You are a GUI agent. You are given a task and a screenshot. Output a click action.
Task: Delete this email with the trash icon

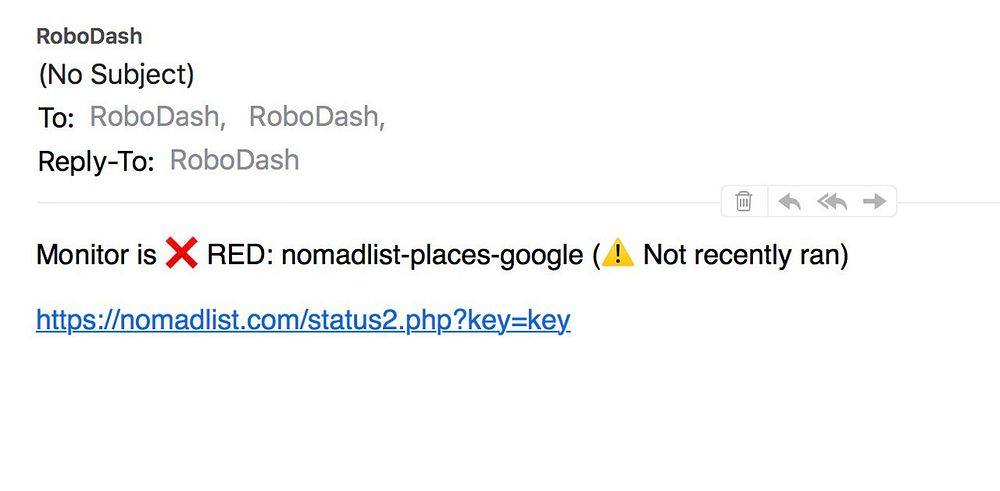click(x=744, y=201)
